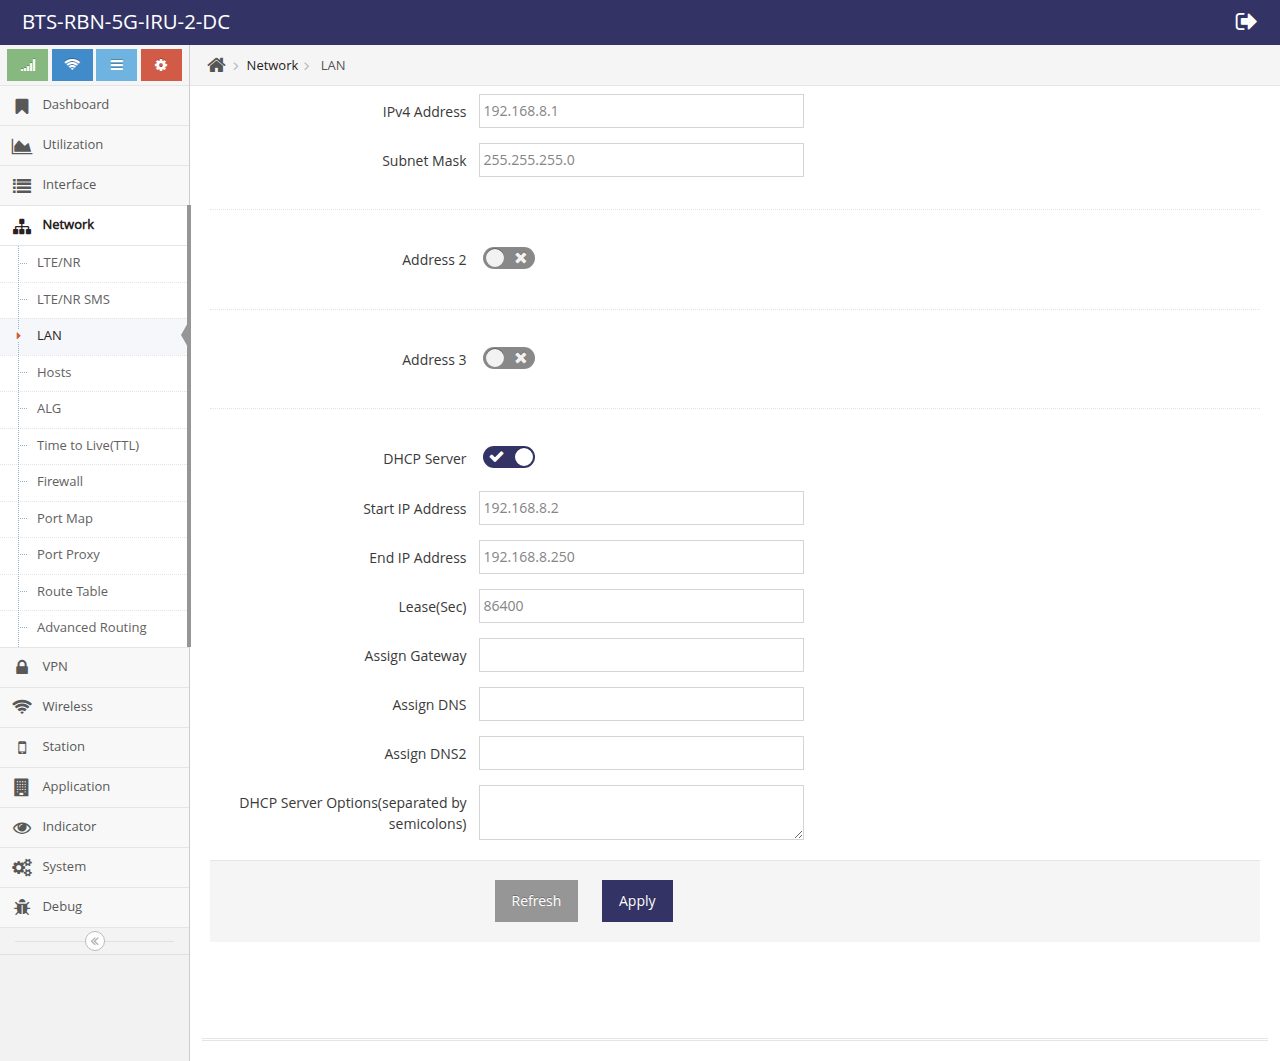Select LTE/NR submenu item

[94, 263]
